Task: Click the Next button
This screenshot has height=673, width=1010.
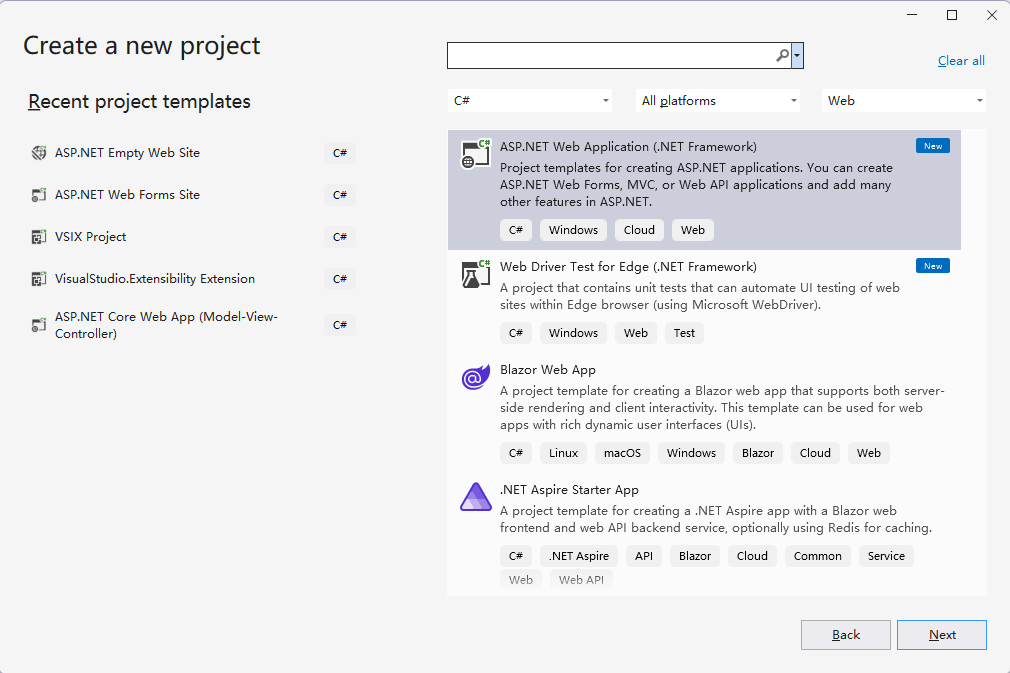Action: (x=942, y=635)
